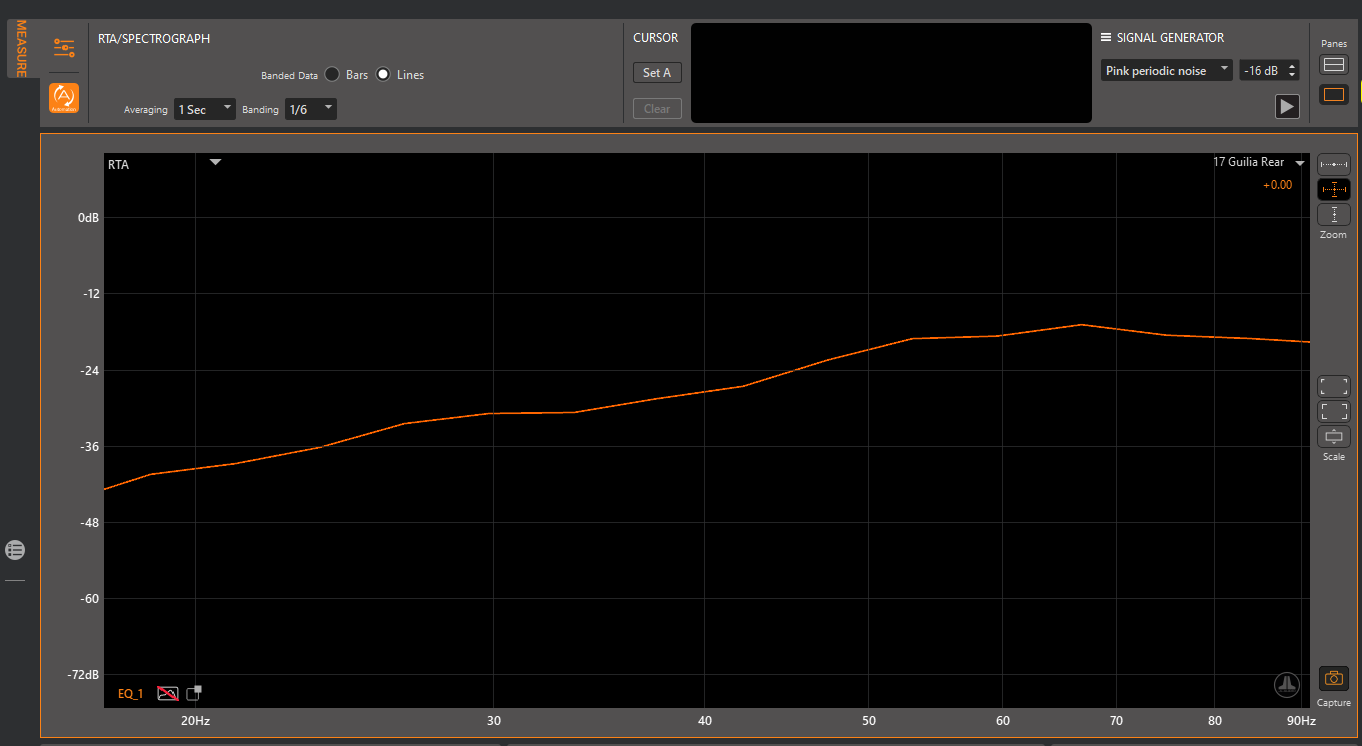Start the signal generator with play button
Image resolution: width=1362 pixels, height=746 pixels.
click(x=1287, y=106)
